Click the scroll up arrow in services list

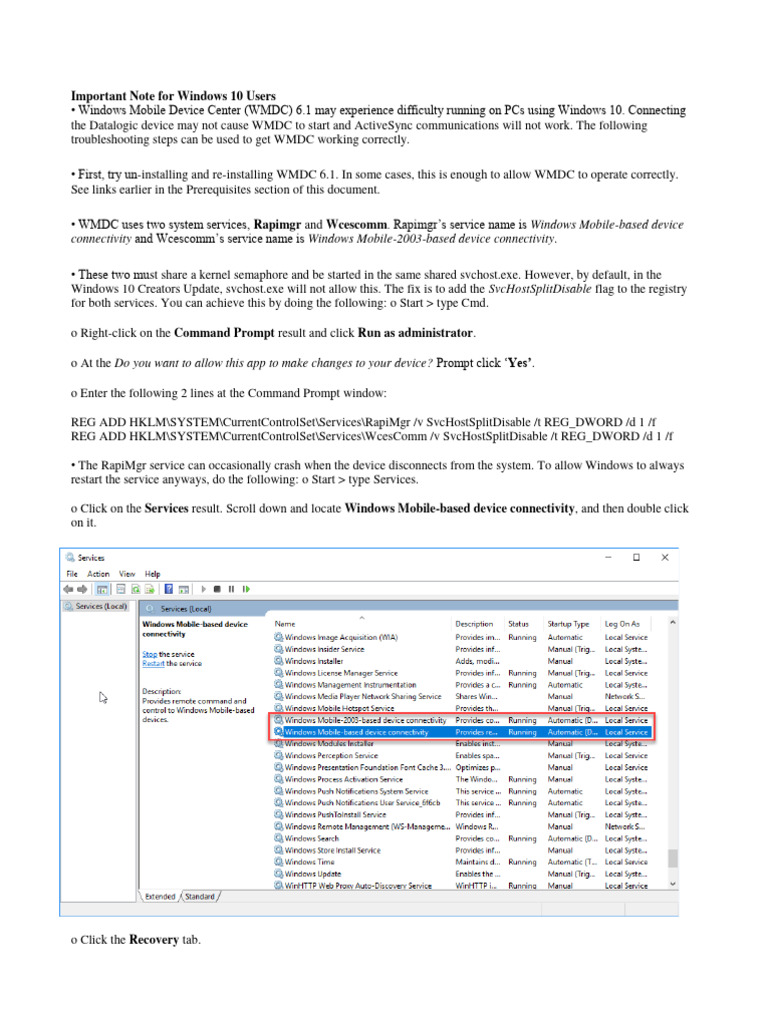pyautogui.click(x=673, y=623)
